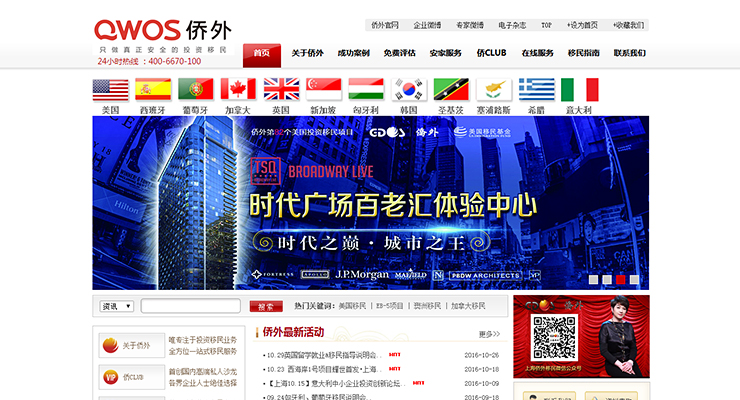Click the +收藏我们 link

(x=629, y=25)
